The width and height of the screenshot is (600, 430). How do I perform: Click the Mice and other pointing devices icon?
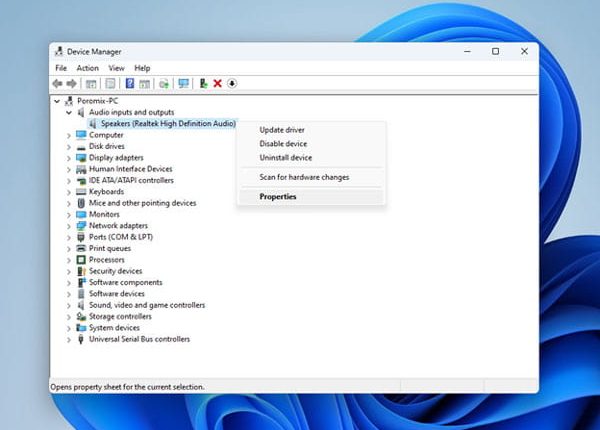pyautogui.click(x=81, y=203)
